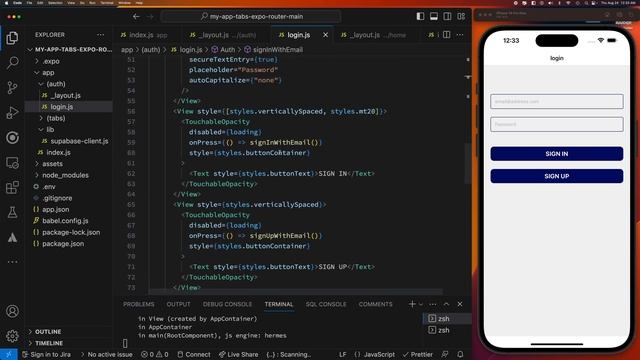Click the errors and warnings status item
Image resolution: width=640 pixels, height=360 pixels.
[x=154, y=354]
